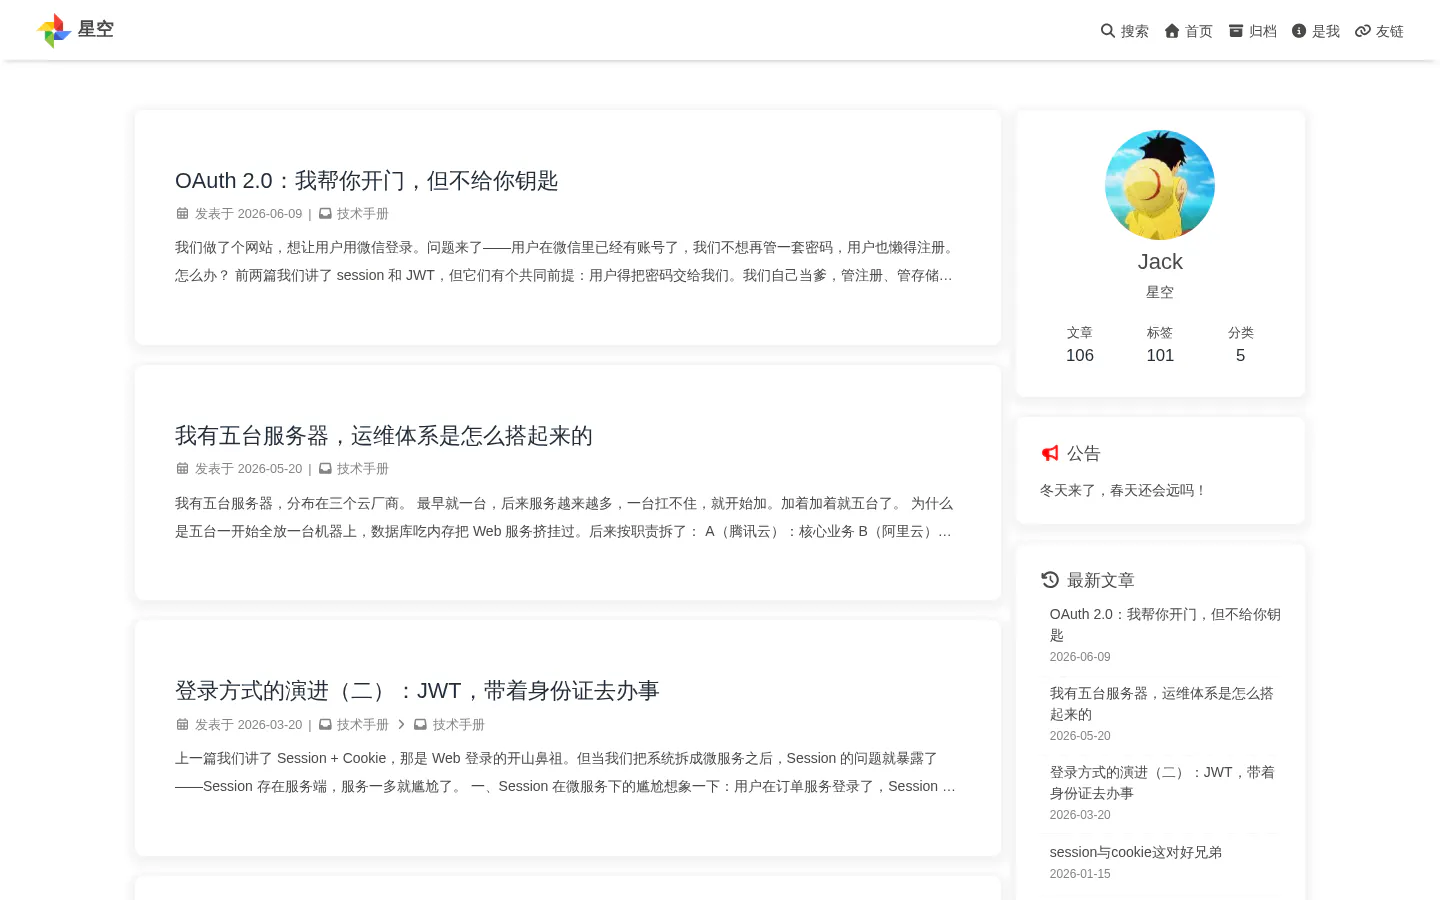Click Jack's avatar image

pyautogui.click(x=1160, y=185)
